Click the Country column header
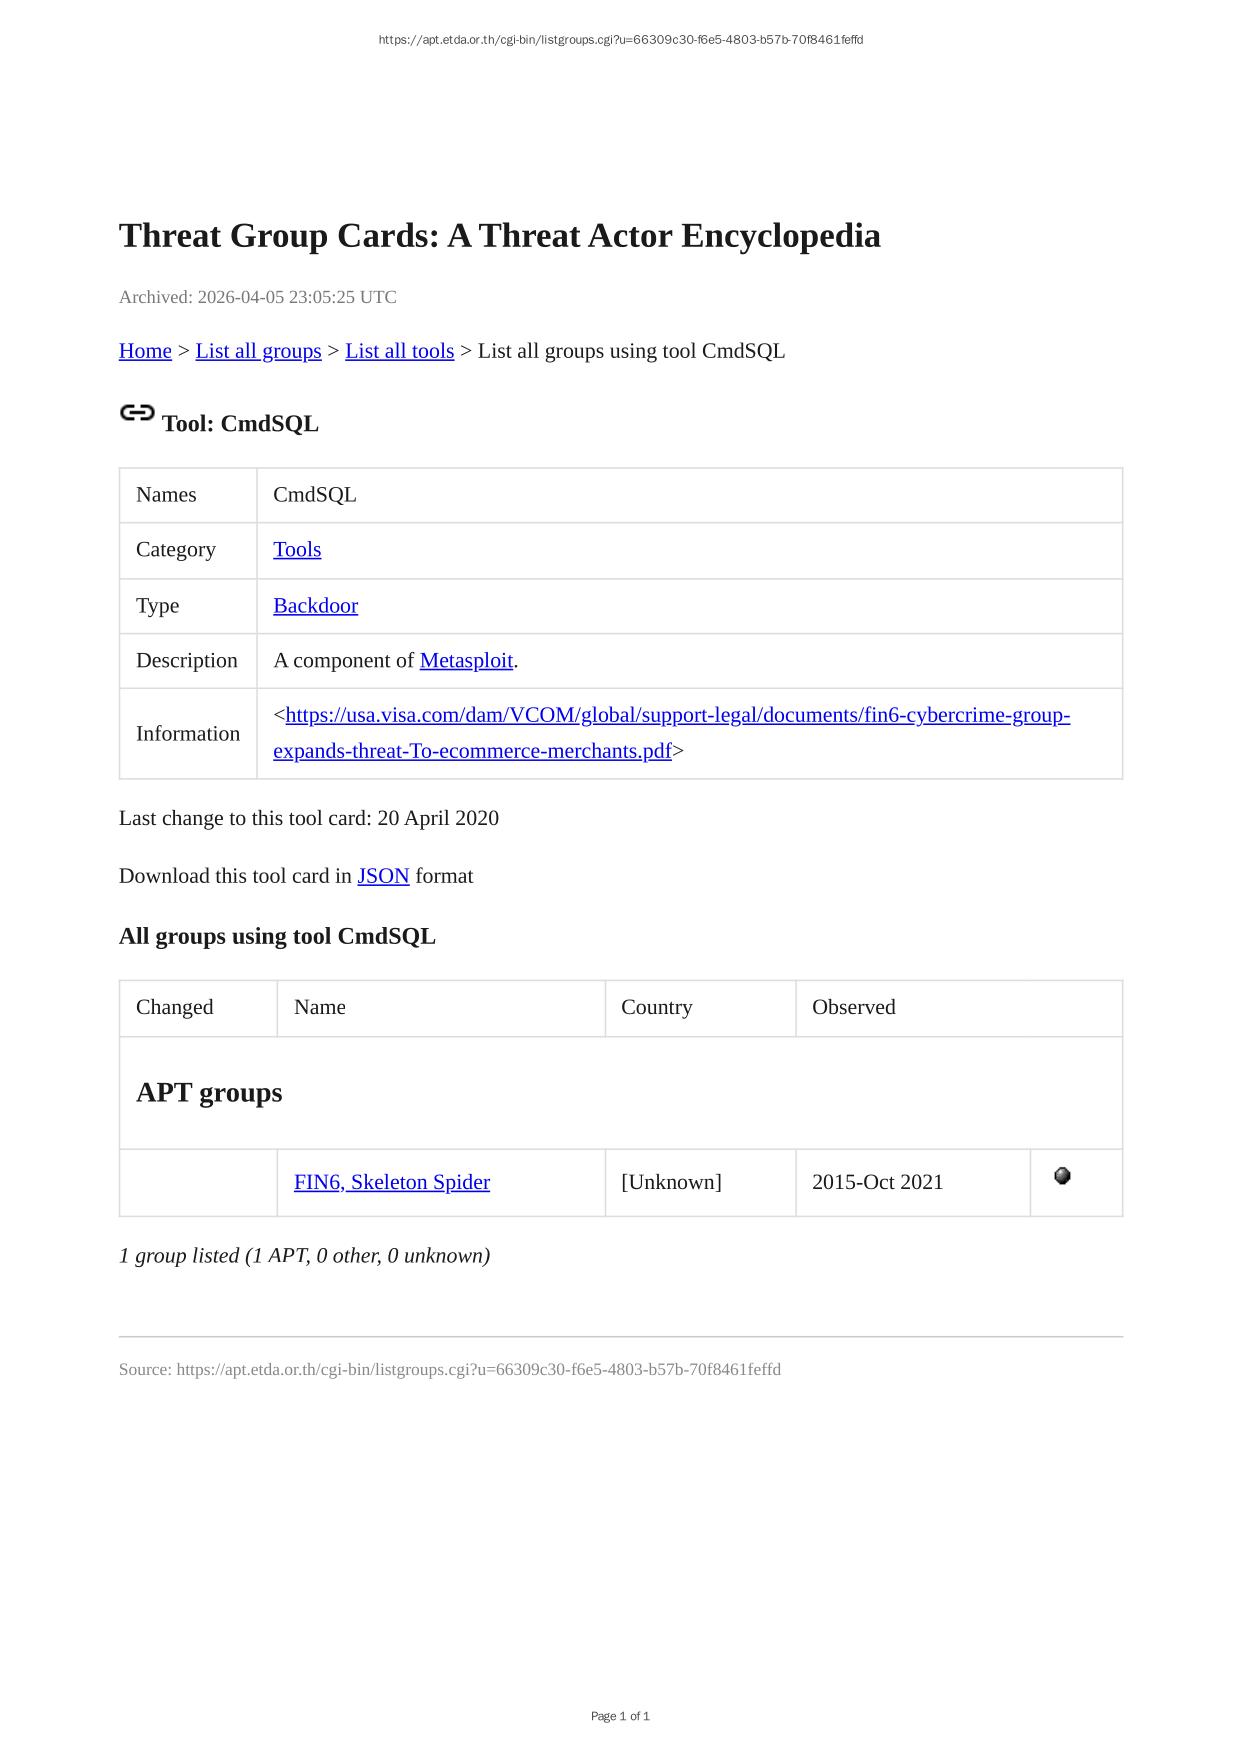This screenshot has width=1242, height=1756. [x=656, y=1007]
